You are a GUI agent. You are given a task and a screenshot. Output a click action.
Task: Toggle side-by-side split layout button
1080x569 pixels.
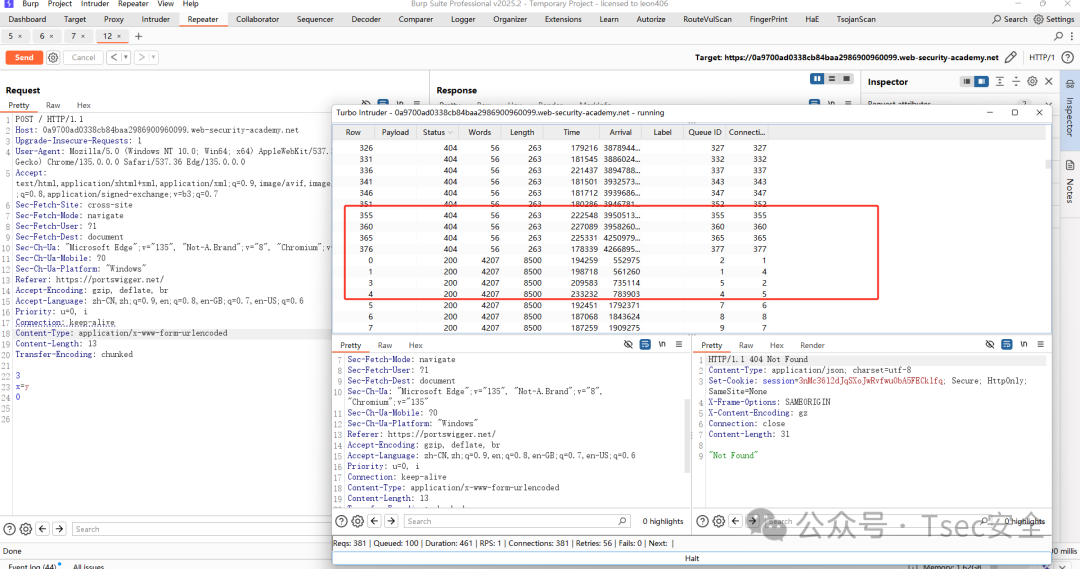point(818,79)
